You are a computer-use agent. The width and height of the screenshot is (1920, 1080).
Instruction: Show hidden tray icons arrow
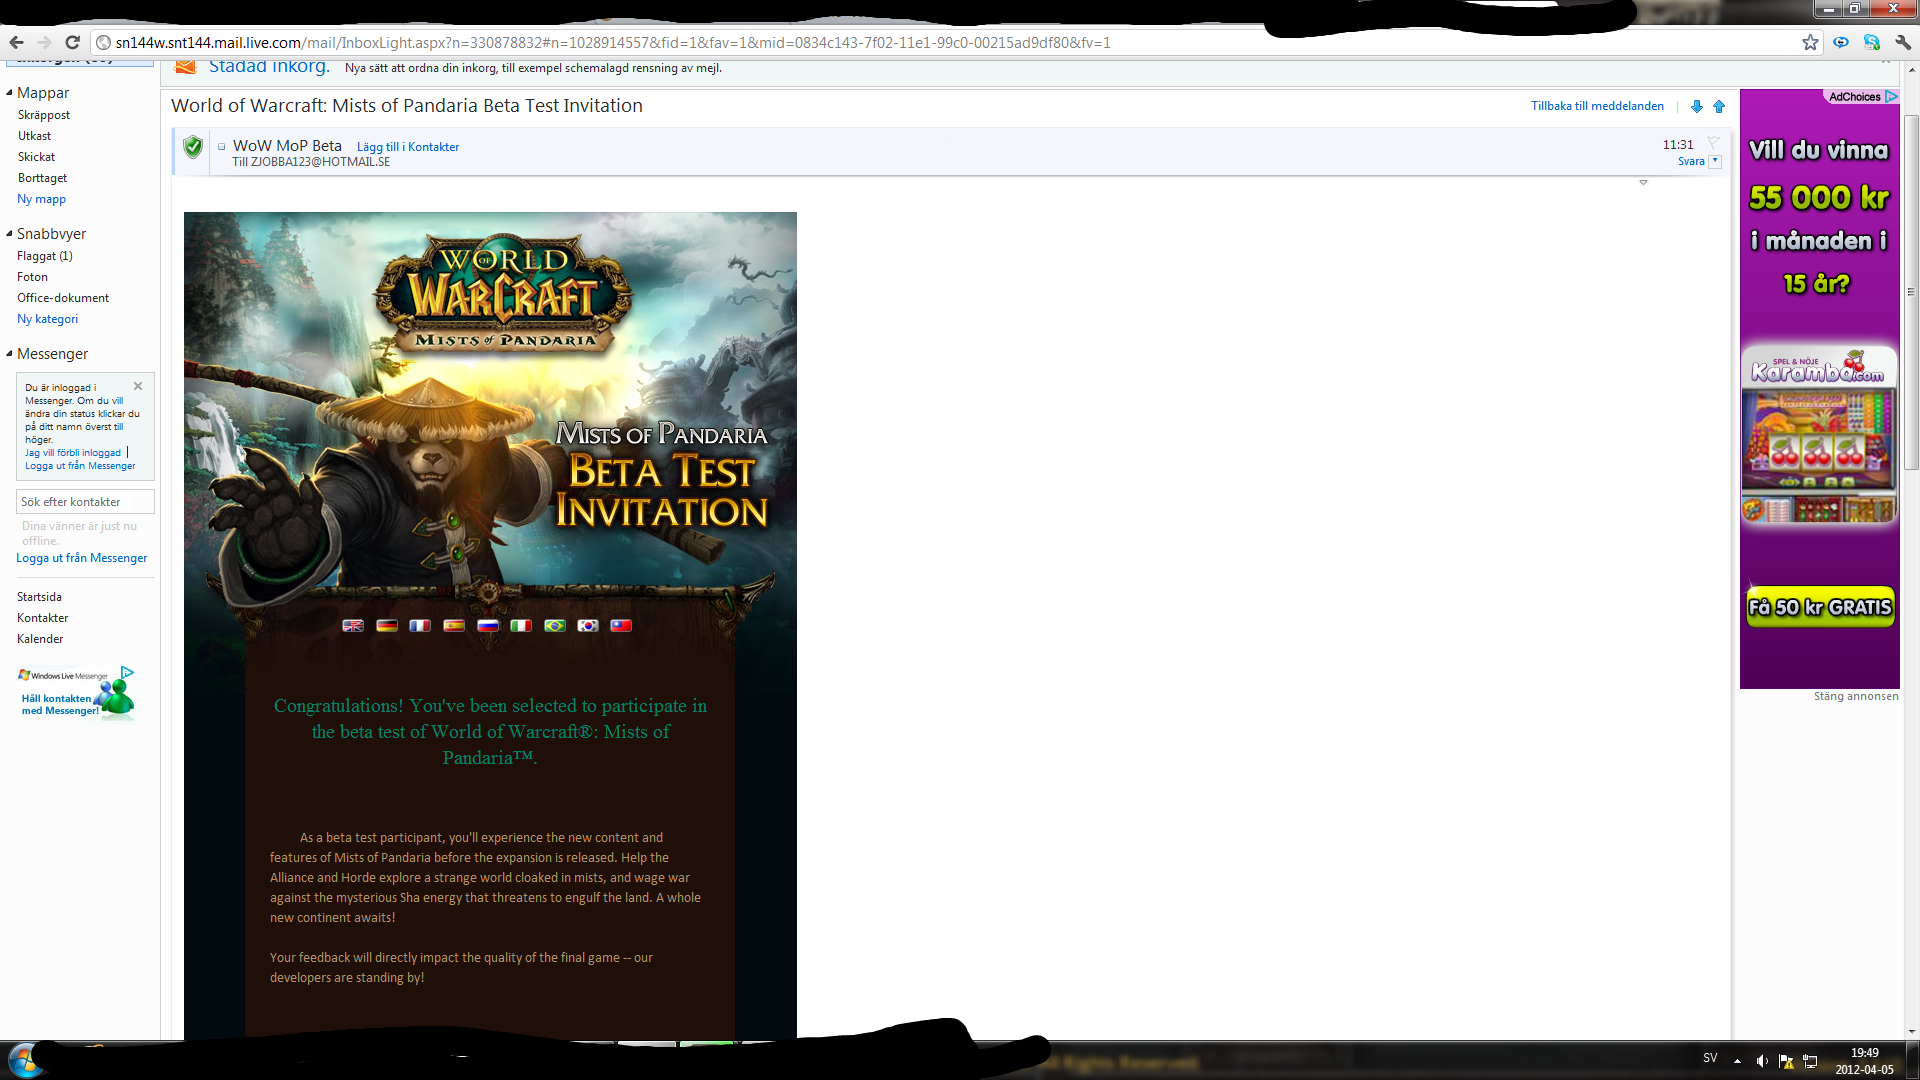pyautogui.click(x=1737, y=1061)
